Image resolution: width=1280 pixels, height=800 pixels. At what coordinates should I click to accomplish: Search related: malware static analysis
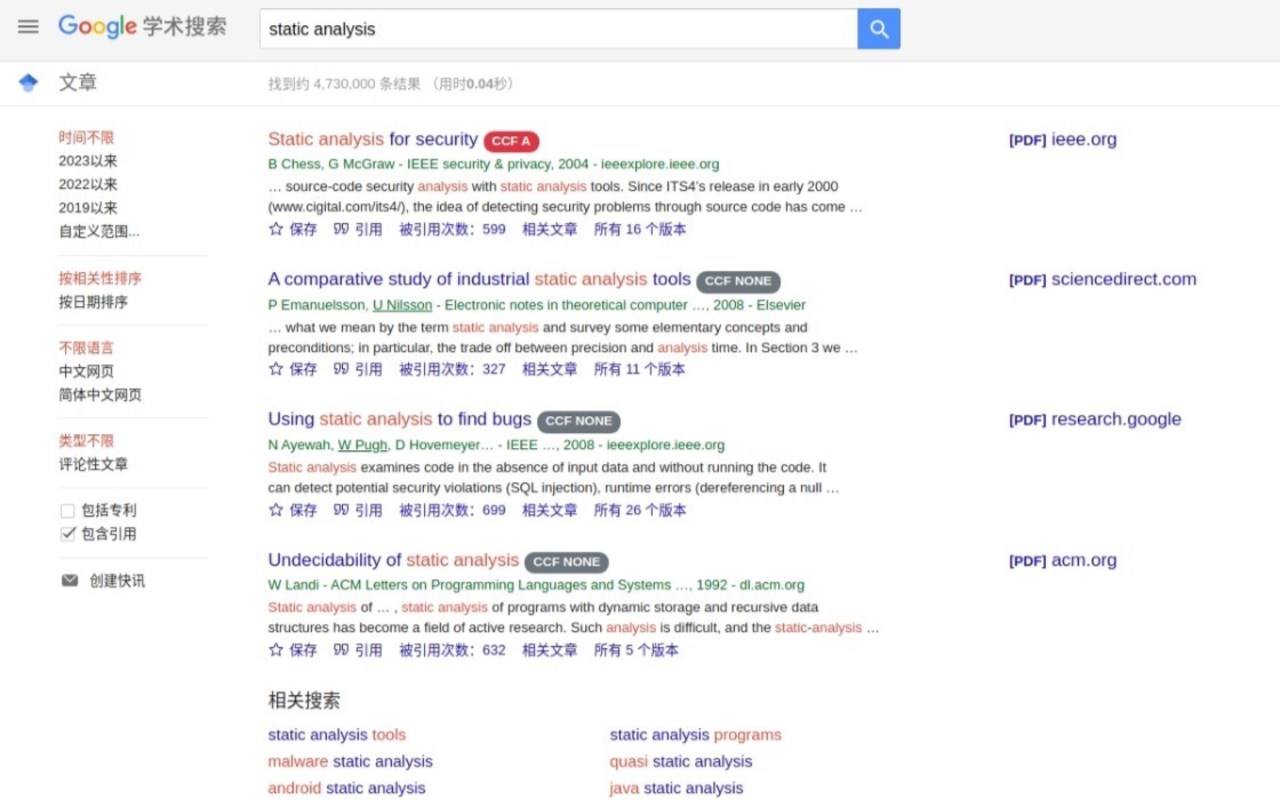[350, 762]
